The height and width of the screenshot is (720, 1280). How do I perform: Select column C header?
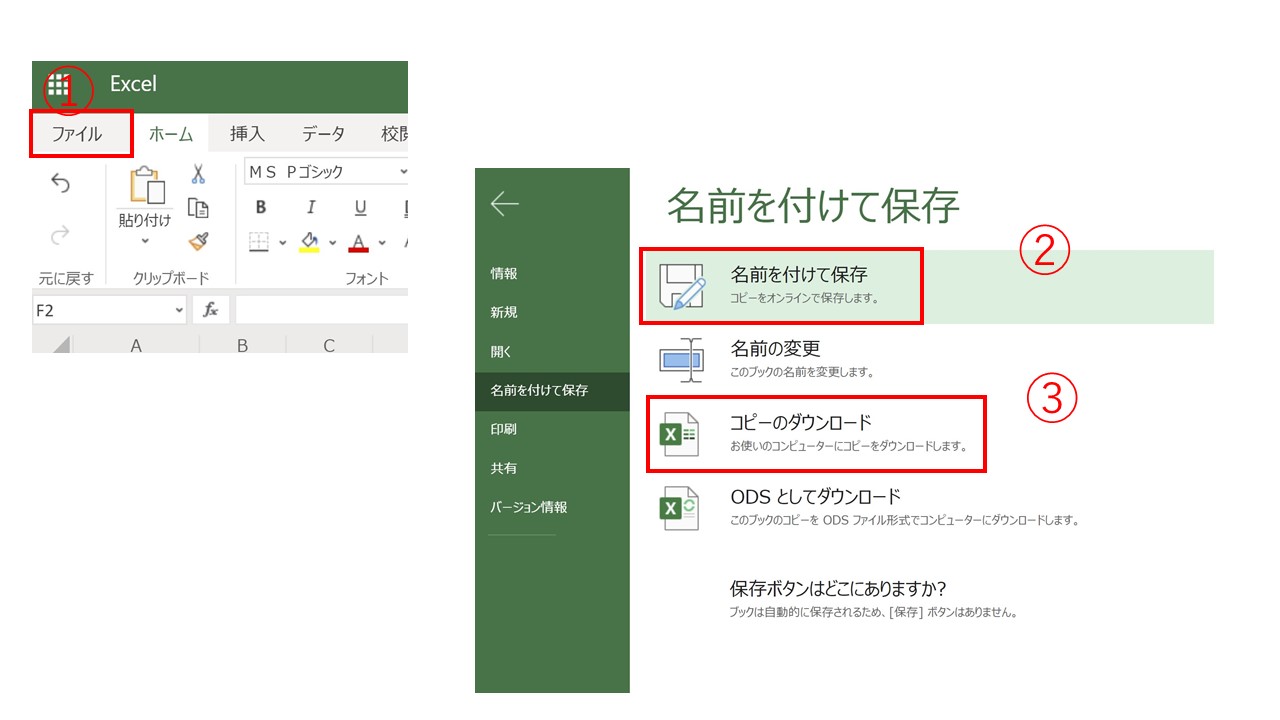coord(329,345)
